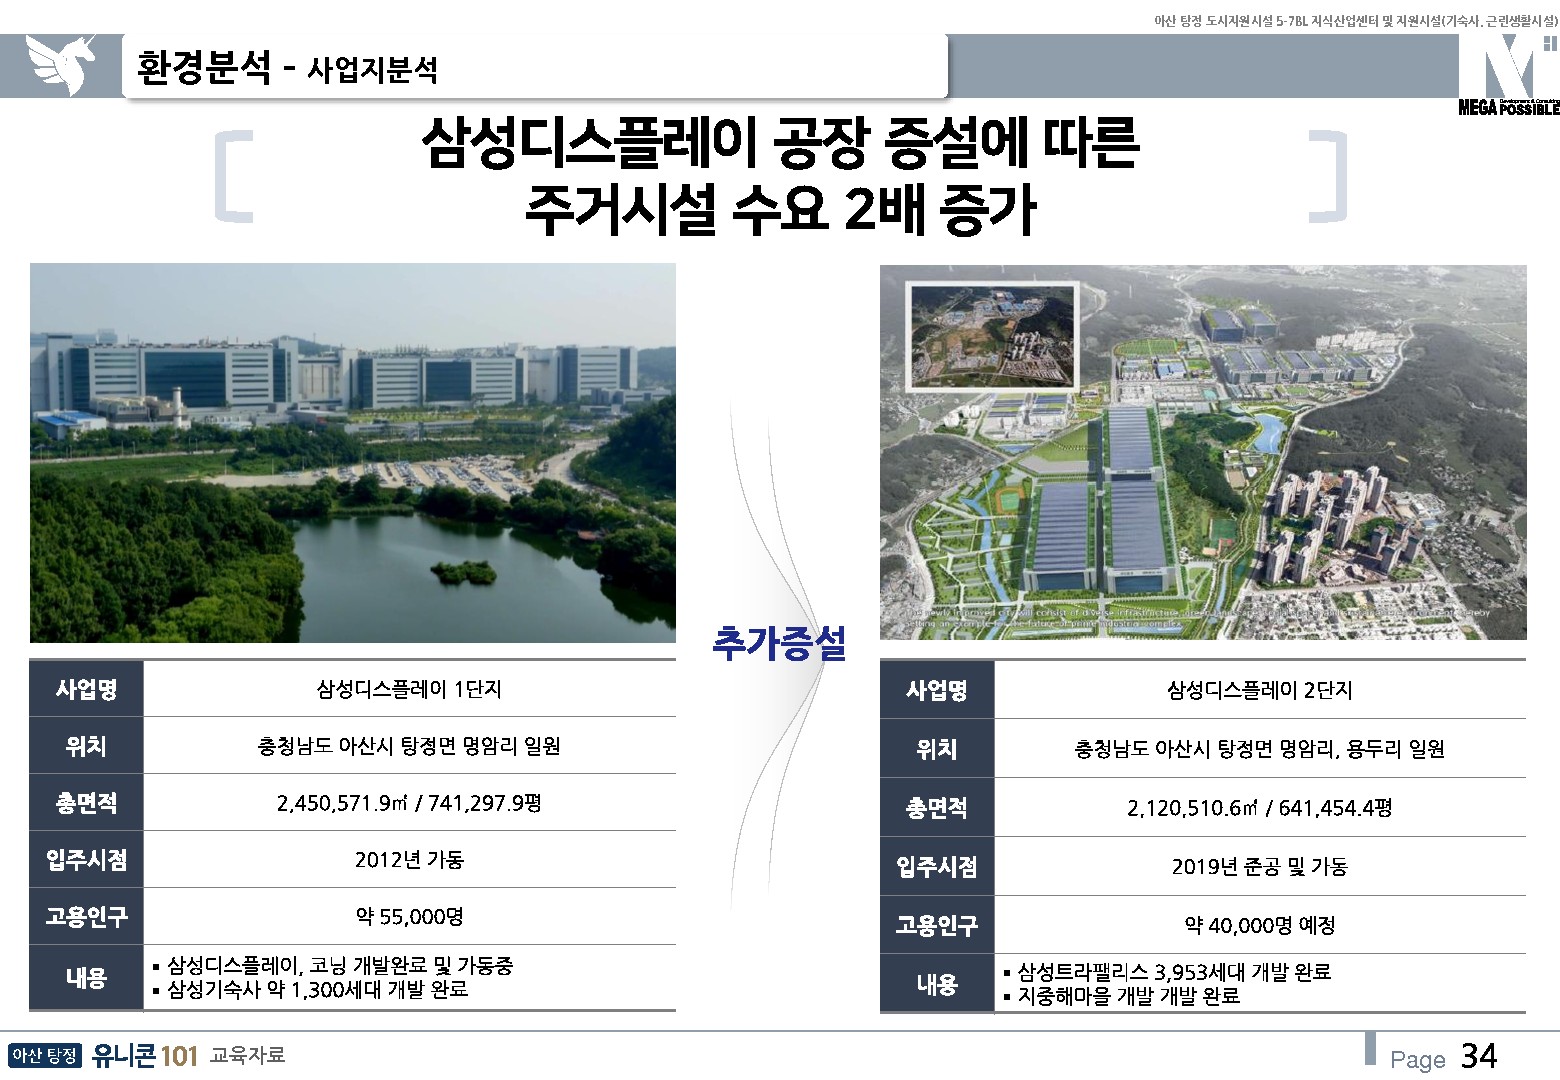Viewport: 1560px width, 1080px height.
Task: Click the '2012년 가동' cell
Action: tap(409, 860)
